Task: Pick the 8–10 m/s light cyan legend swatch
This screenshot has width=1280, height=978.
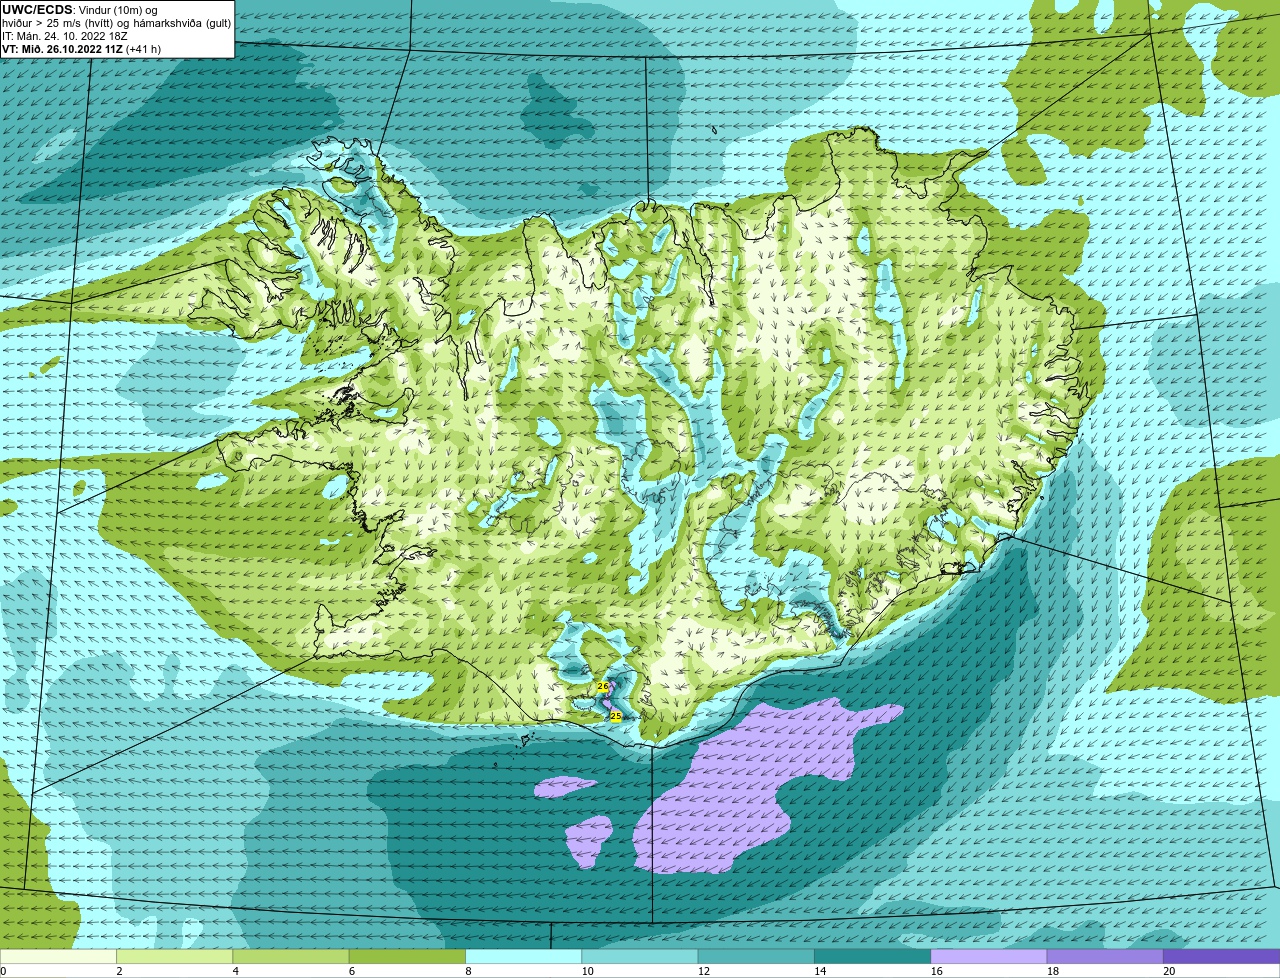Action: point(524,957)
